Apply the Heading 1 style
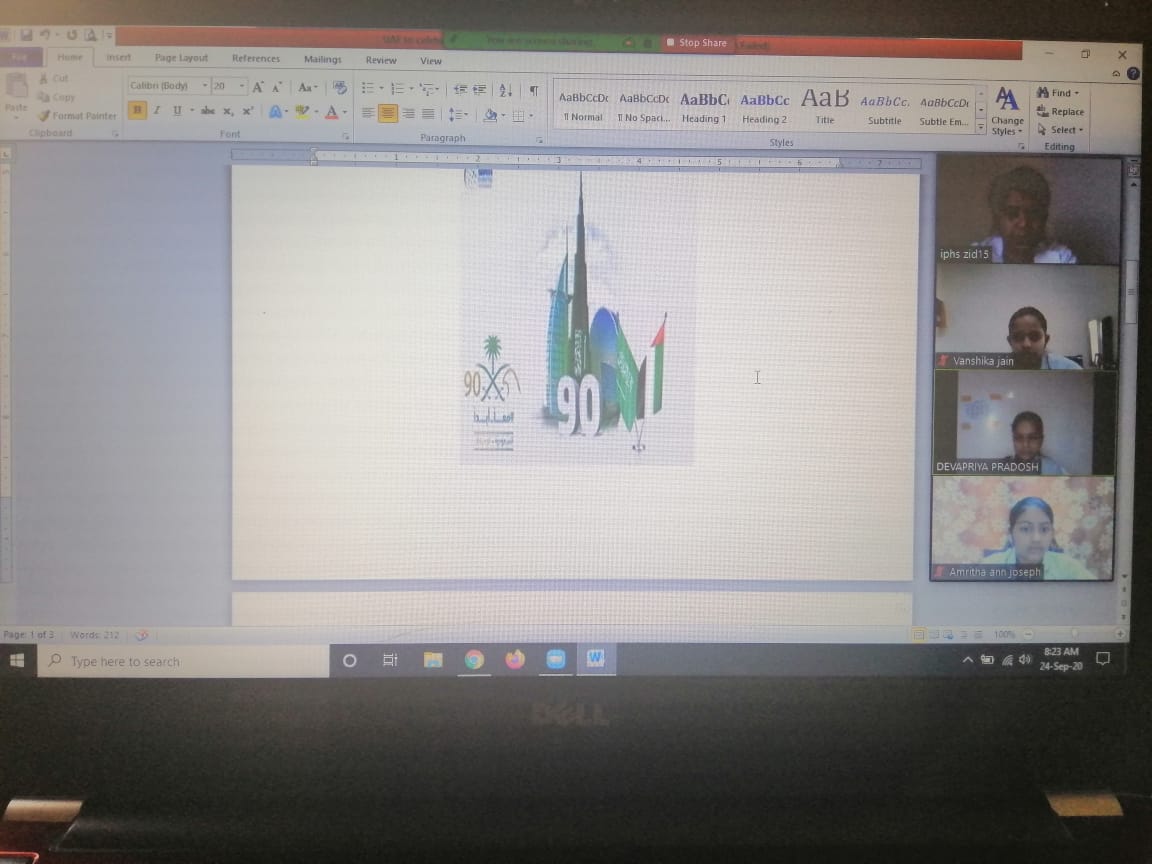The width and height of the screenshot is (1152, 864). (x=704, y=108)
